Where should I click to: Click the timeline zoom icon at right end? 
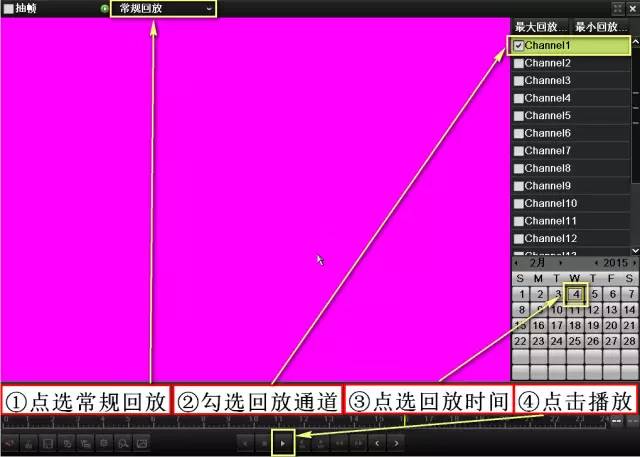click(617, 421)
